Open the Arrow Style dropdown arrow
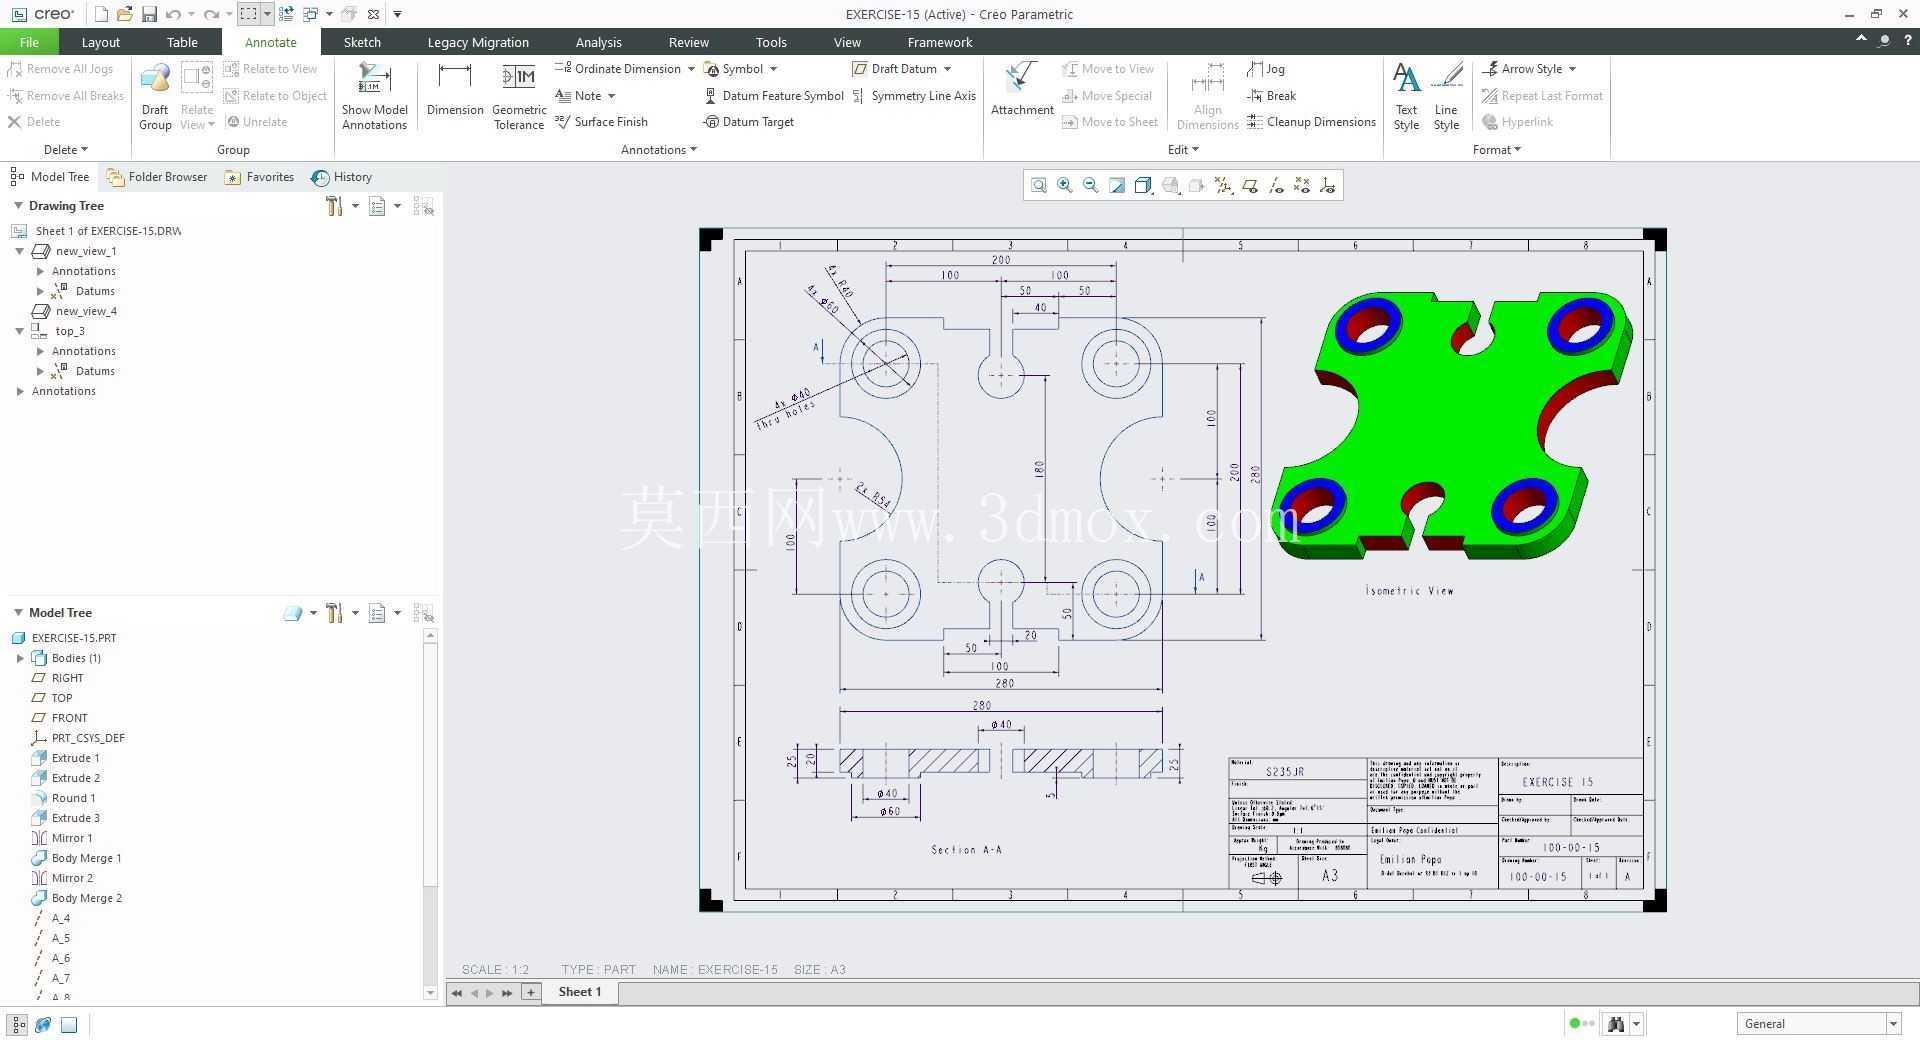Screen dimensions: 1920x1040 pos(1572,69)
